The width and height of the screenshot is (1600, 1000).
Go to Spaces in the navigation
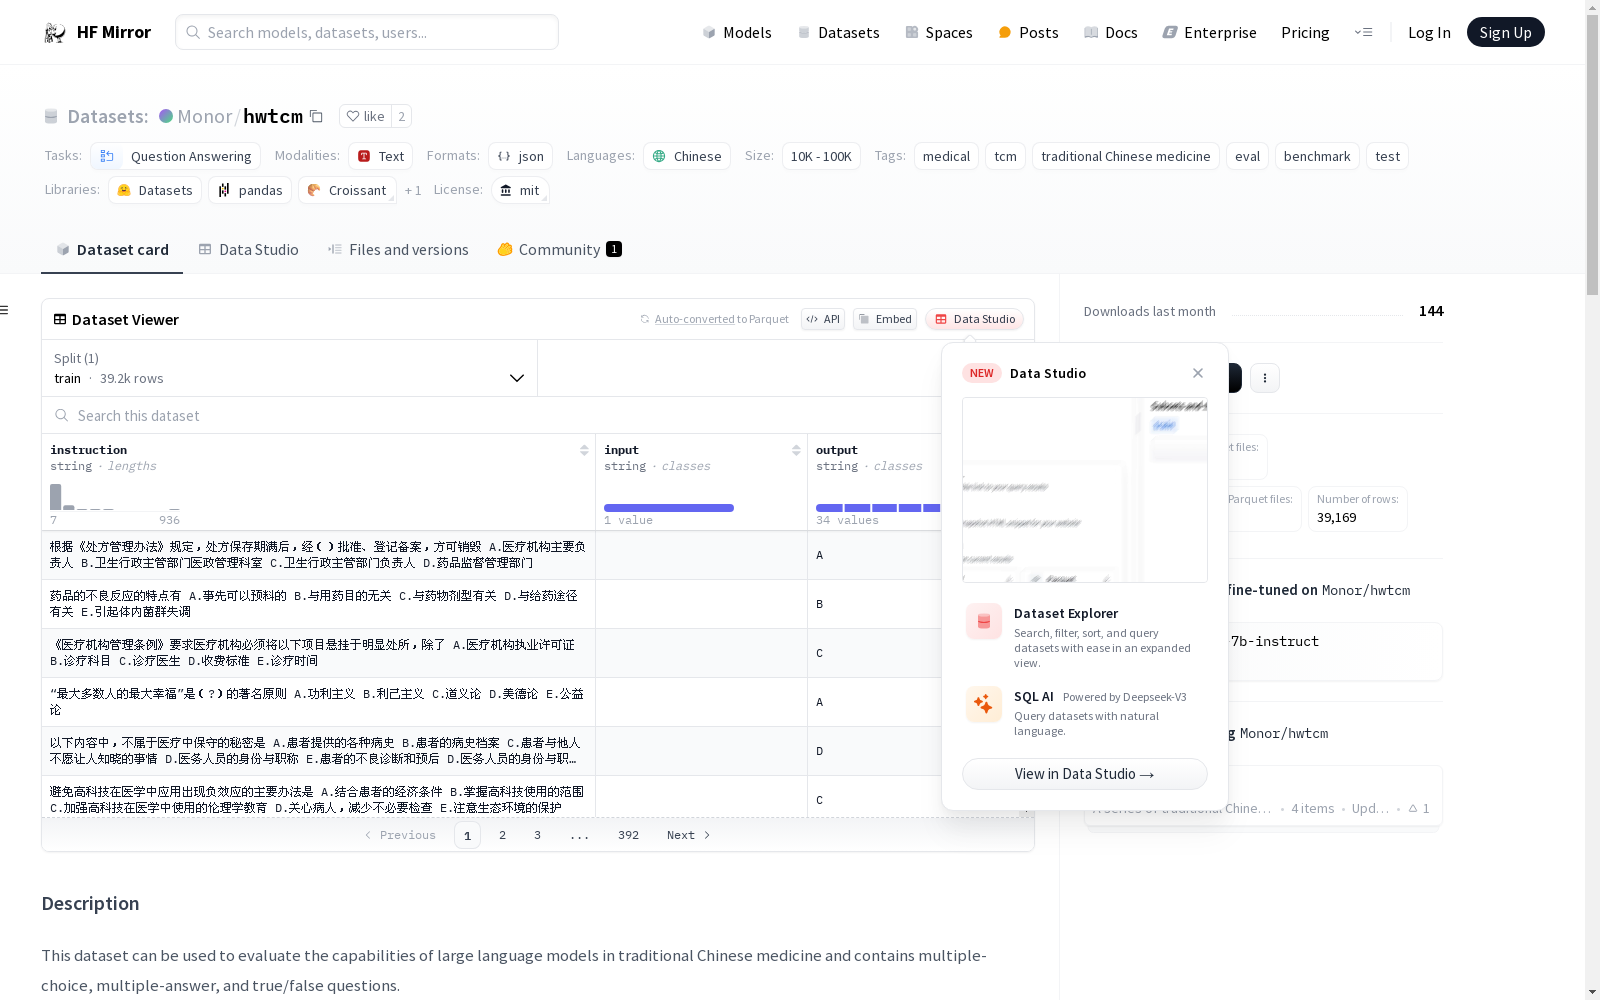(939, 32)
